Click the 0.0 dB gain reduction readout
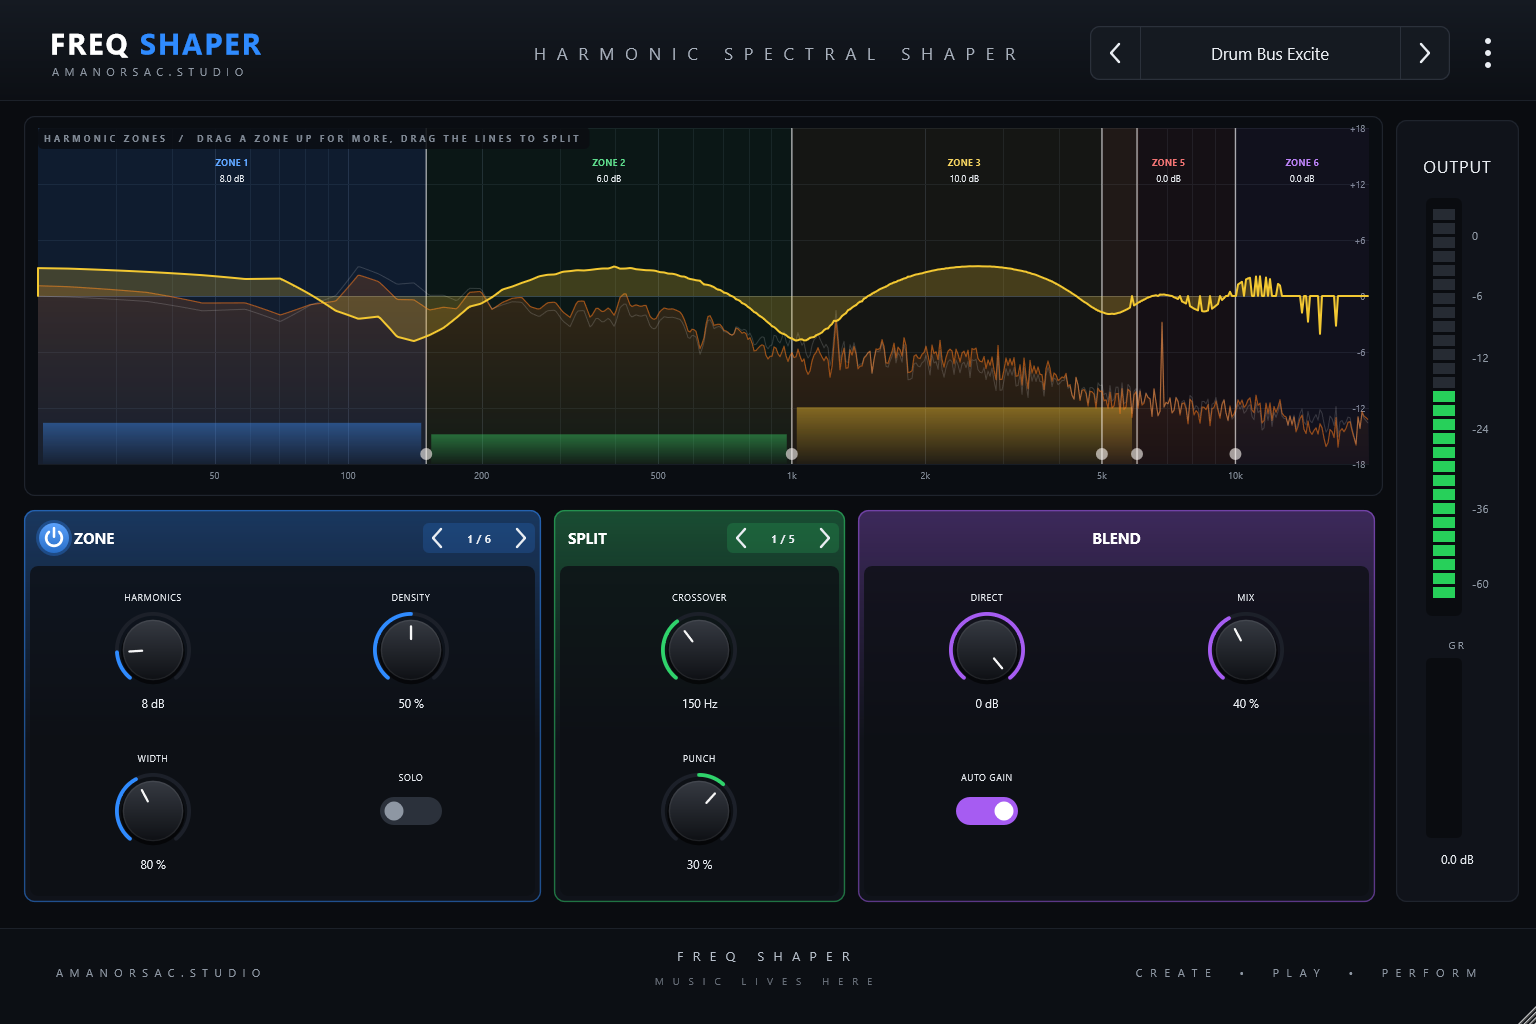 1457,860
